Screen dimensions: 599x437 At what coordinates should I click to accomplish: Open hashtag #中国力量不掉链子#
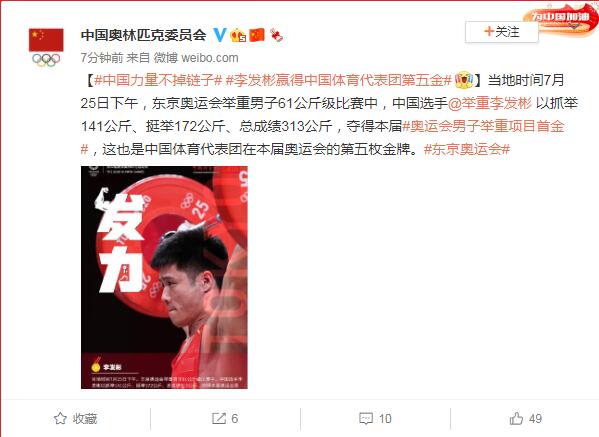158,80
